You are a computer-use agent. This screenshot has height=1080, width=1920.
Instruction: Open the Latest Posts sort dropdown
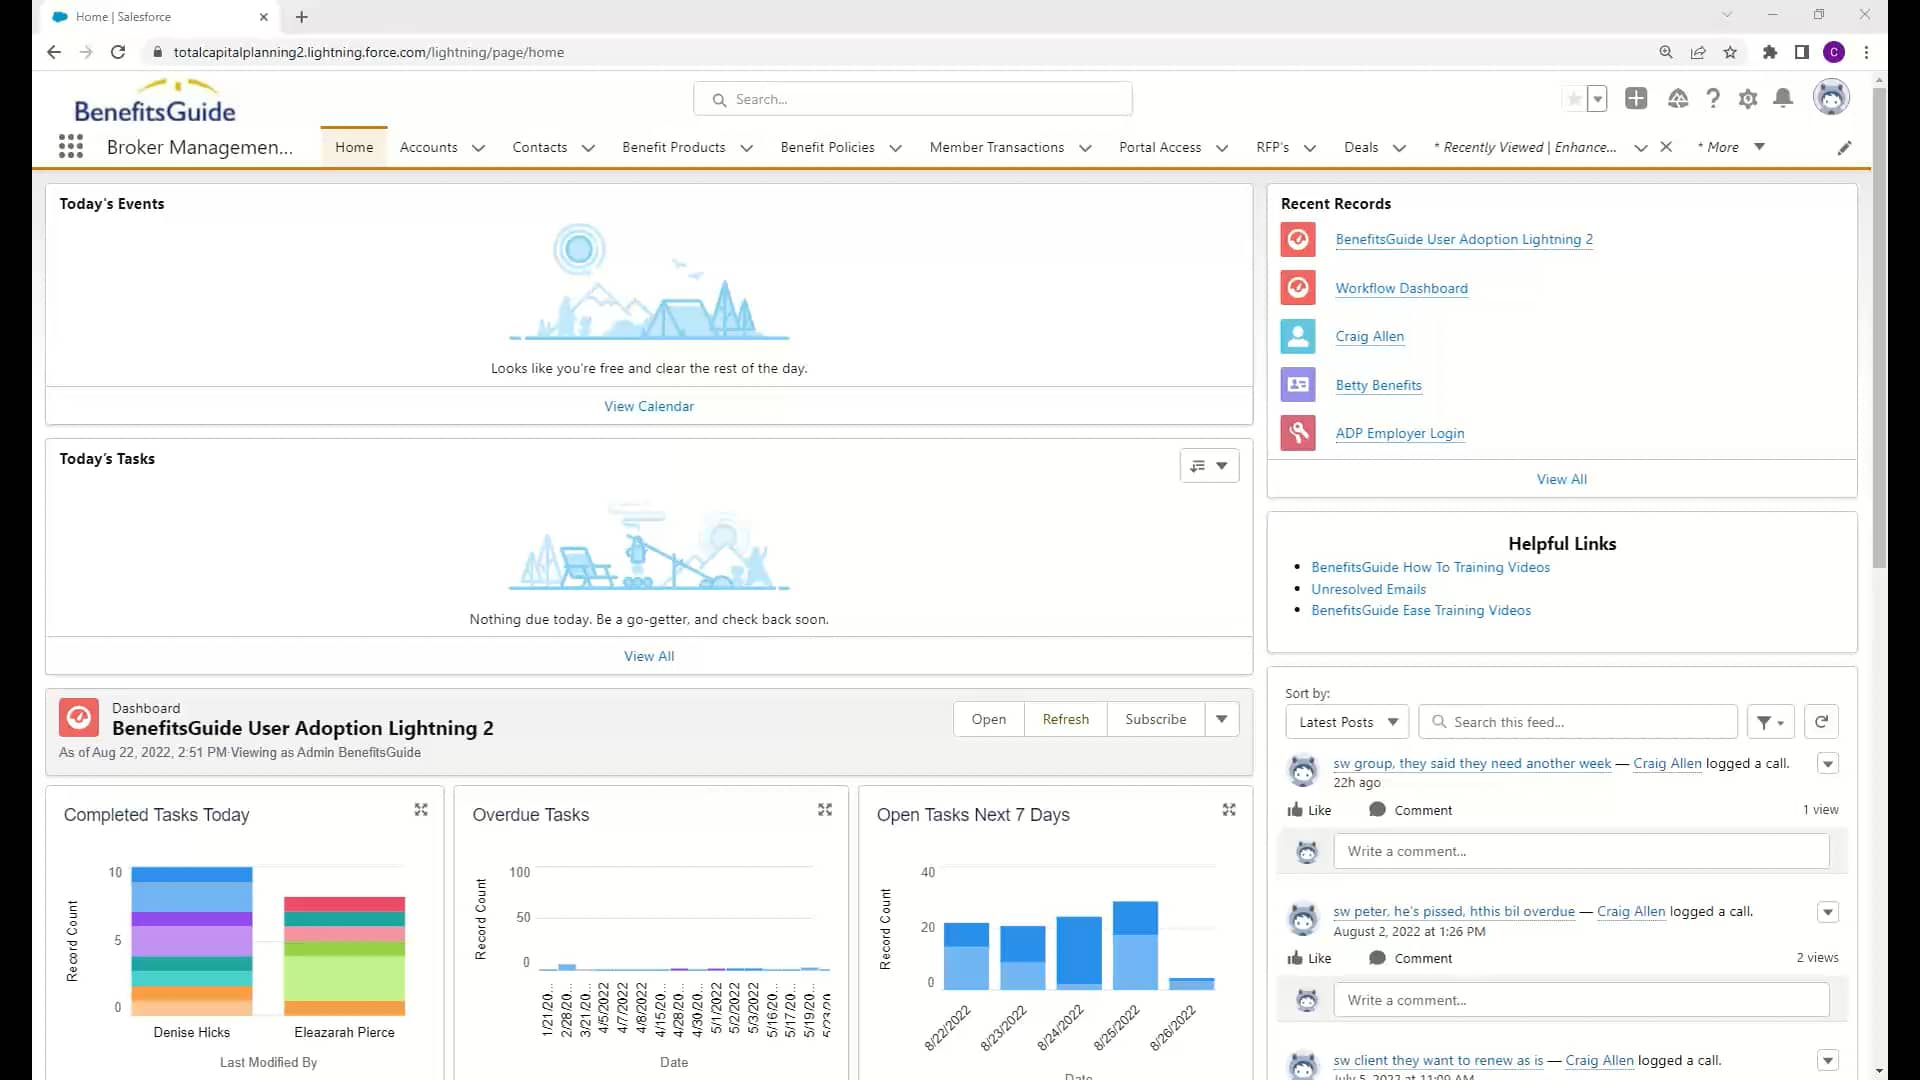(x=1346, y=721)
